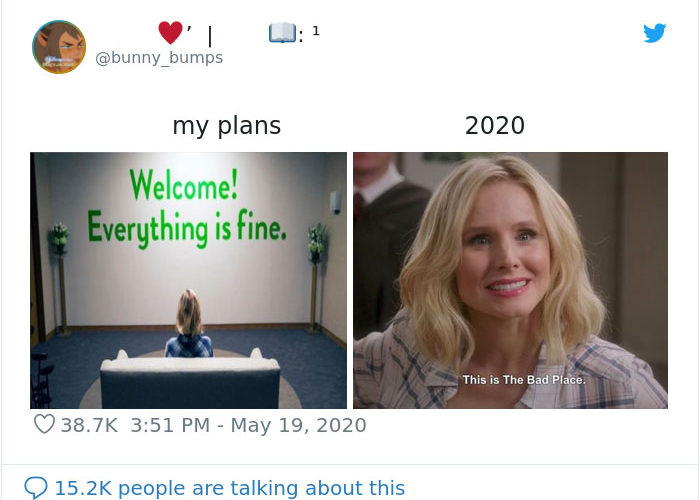Image resolution: width=700 pixels, height=500 pixels.
Task: Open '15.2K people are talking about this' link
Action: click(229, 488)
